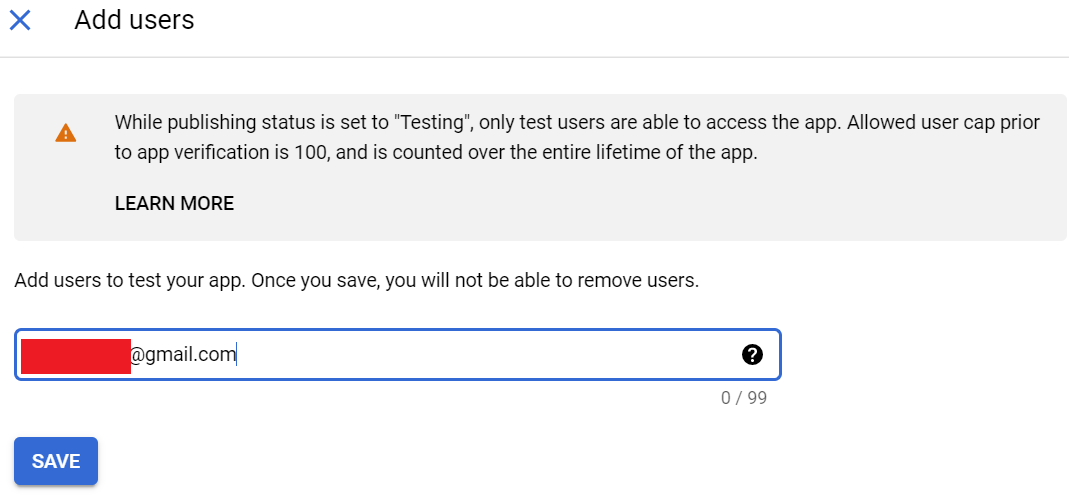This screenshot has width=1069, height=495.
Task: Place cursor in the @gmail.com text
Action: tap(184, 355)
